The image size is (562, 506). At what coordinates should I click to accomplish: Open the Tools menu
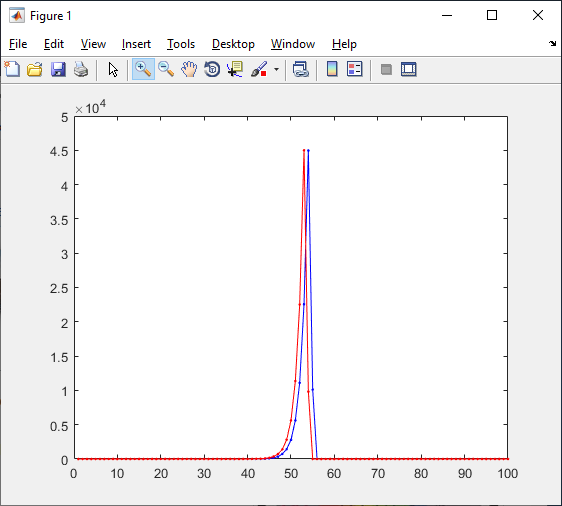[x=181, y=44]
